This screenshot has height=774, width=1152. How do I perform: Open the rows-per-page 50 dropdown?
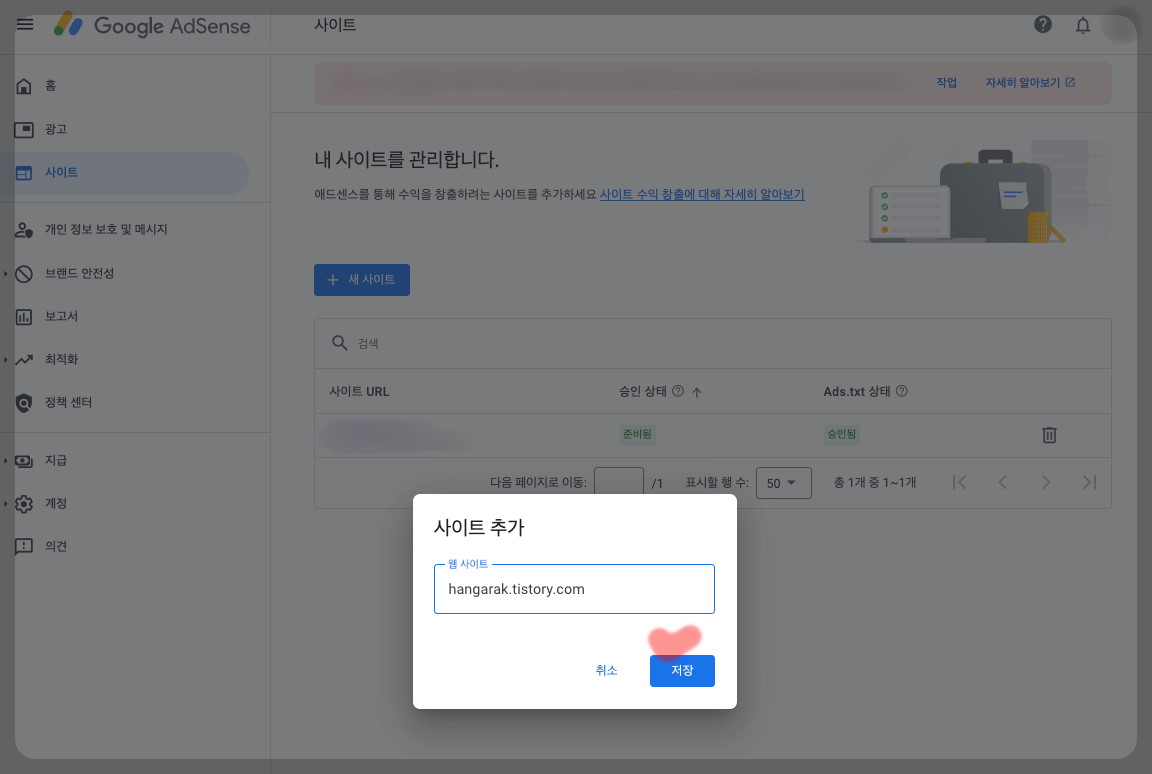coord(783,482)
